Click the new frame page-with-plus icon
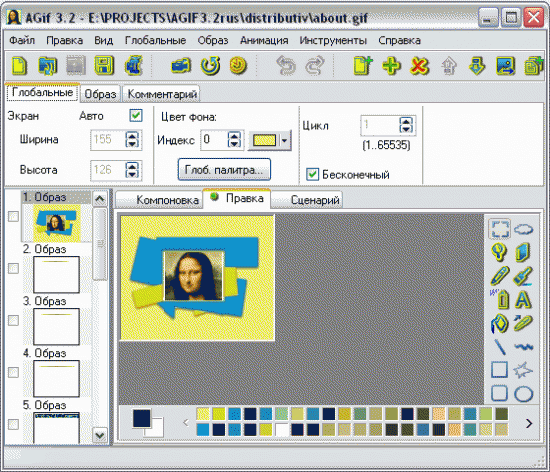Image resolution: width=550 pixels, height=472 pixels. point(362,65)
